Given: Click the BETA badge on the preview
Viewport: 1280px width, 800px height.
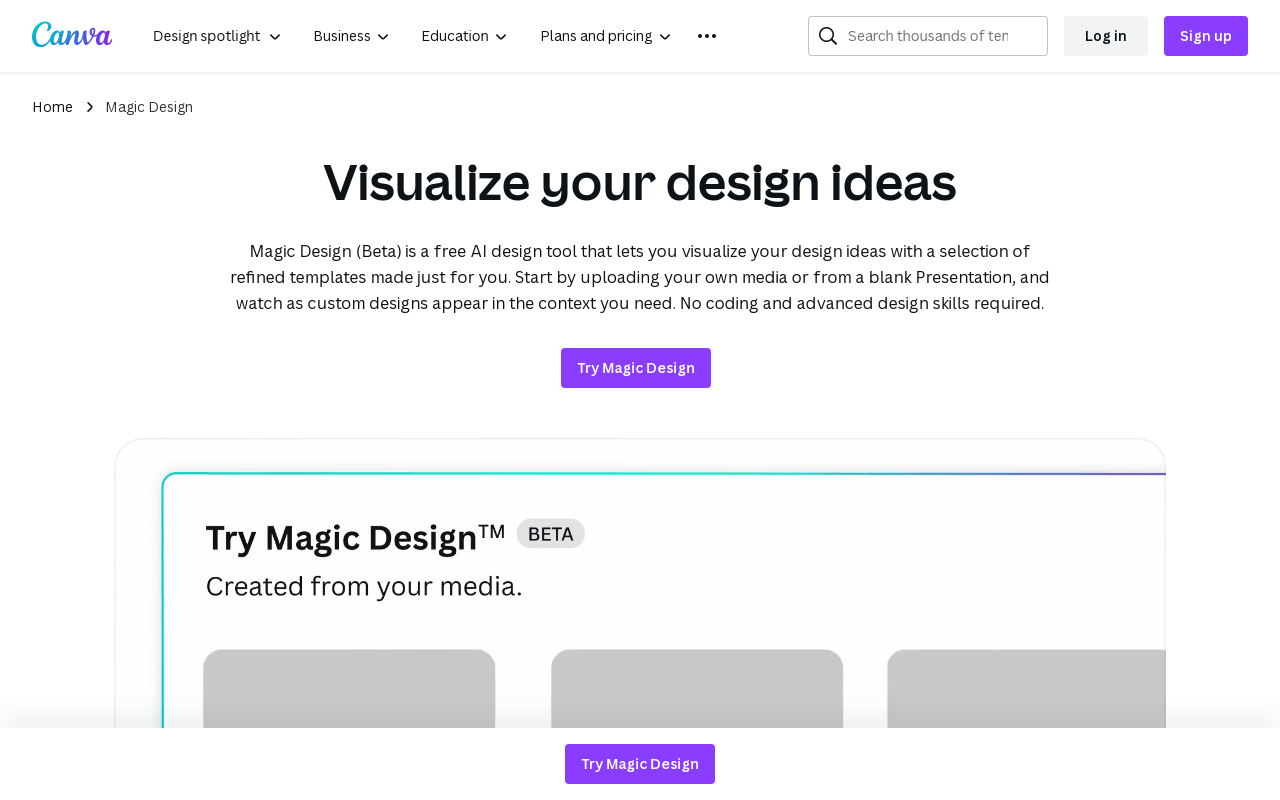Looking at the screenshot, I should (x=550, y=533).
